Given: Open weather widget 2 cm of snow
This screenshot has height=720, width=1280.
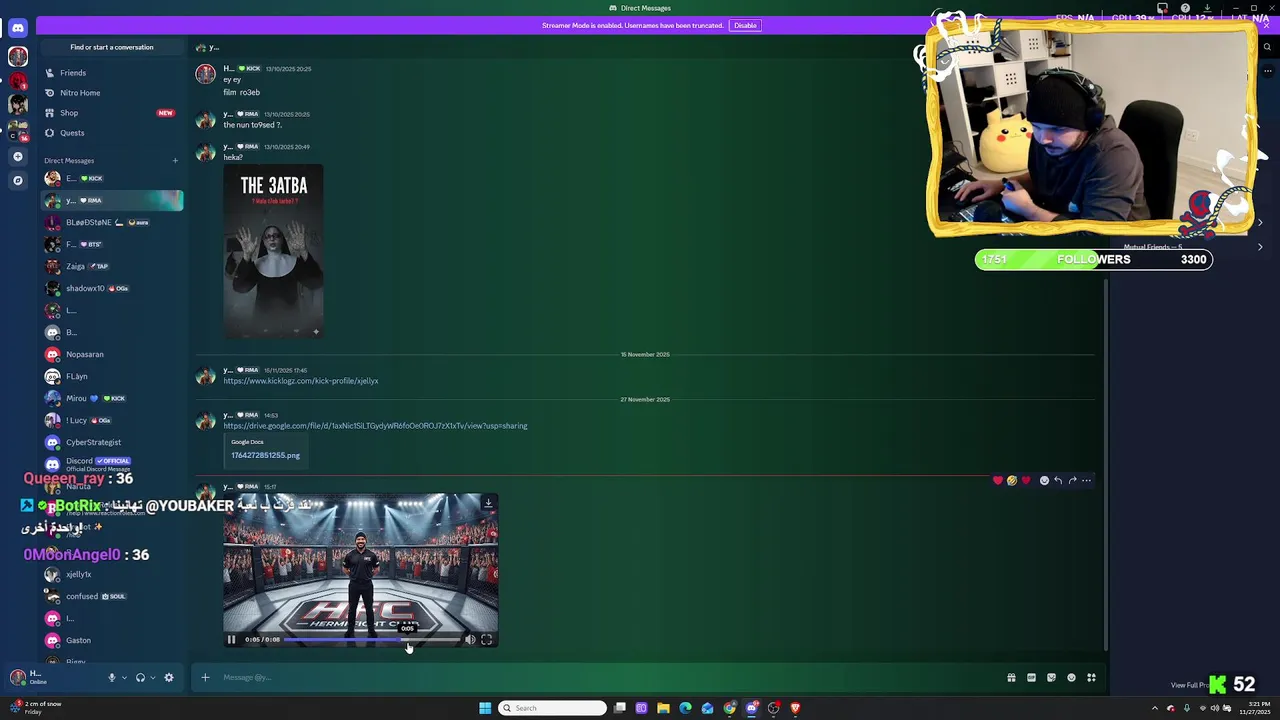Looking at the screenshot, I should click(x=35, y=708).
